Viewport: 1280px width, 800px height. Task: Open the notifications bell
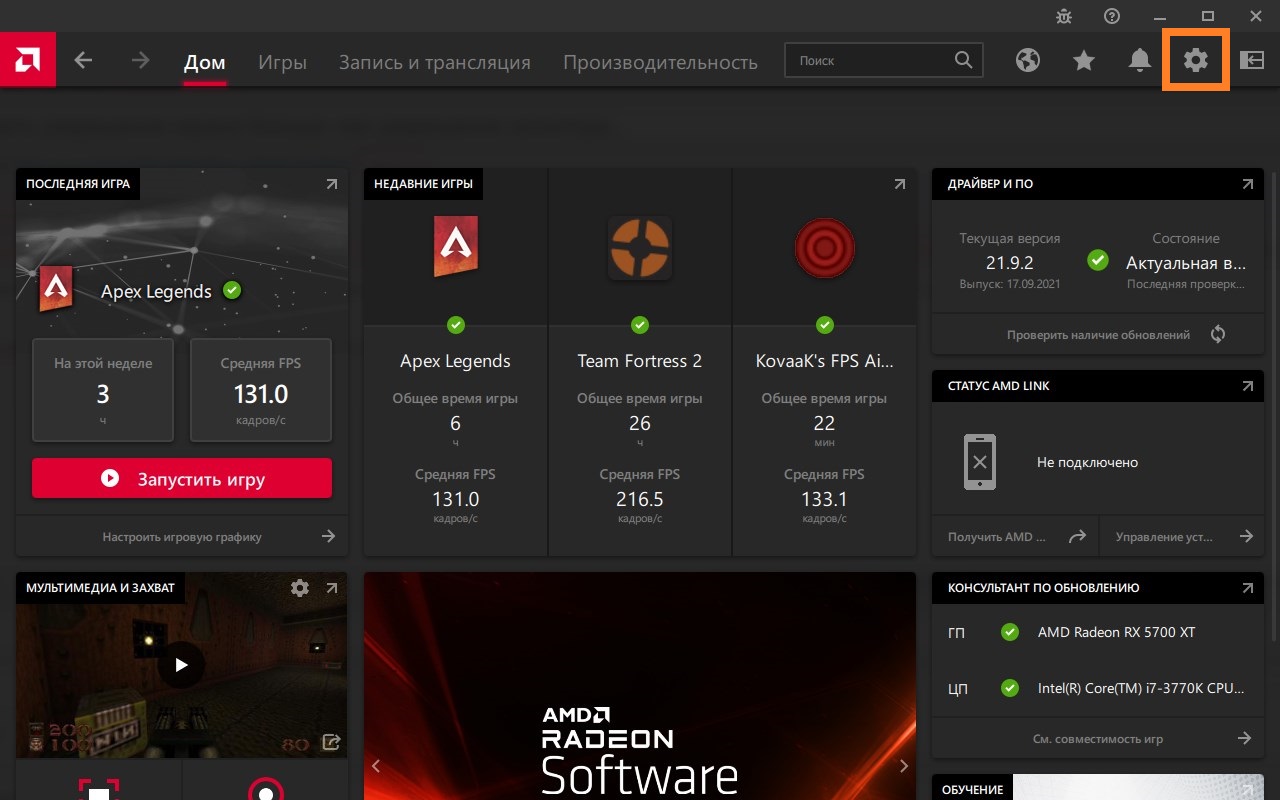coord(1140,61)
